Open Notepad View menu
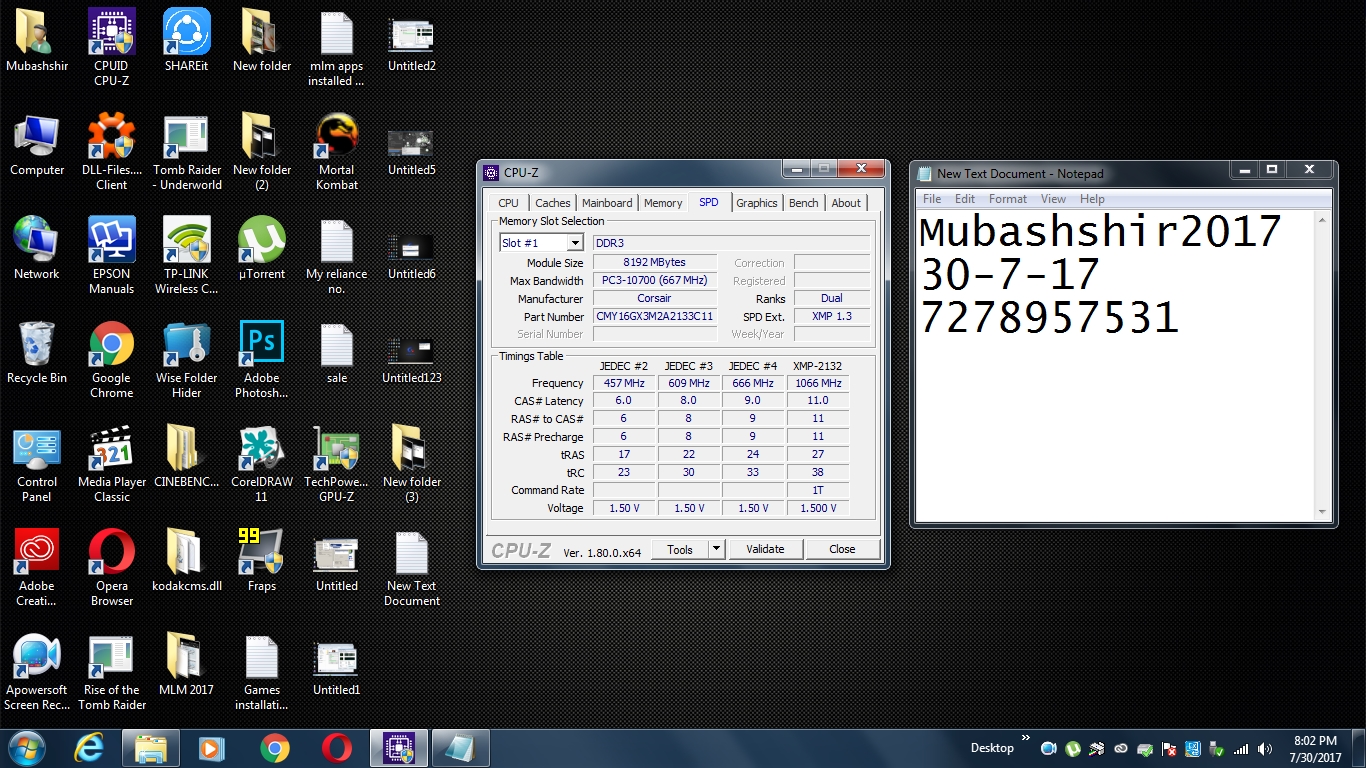1366x768 pixels. [x=1053, y=199]
